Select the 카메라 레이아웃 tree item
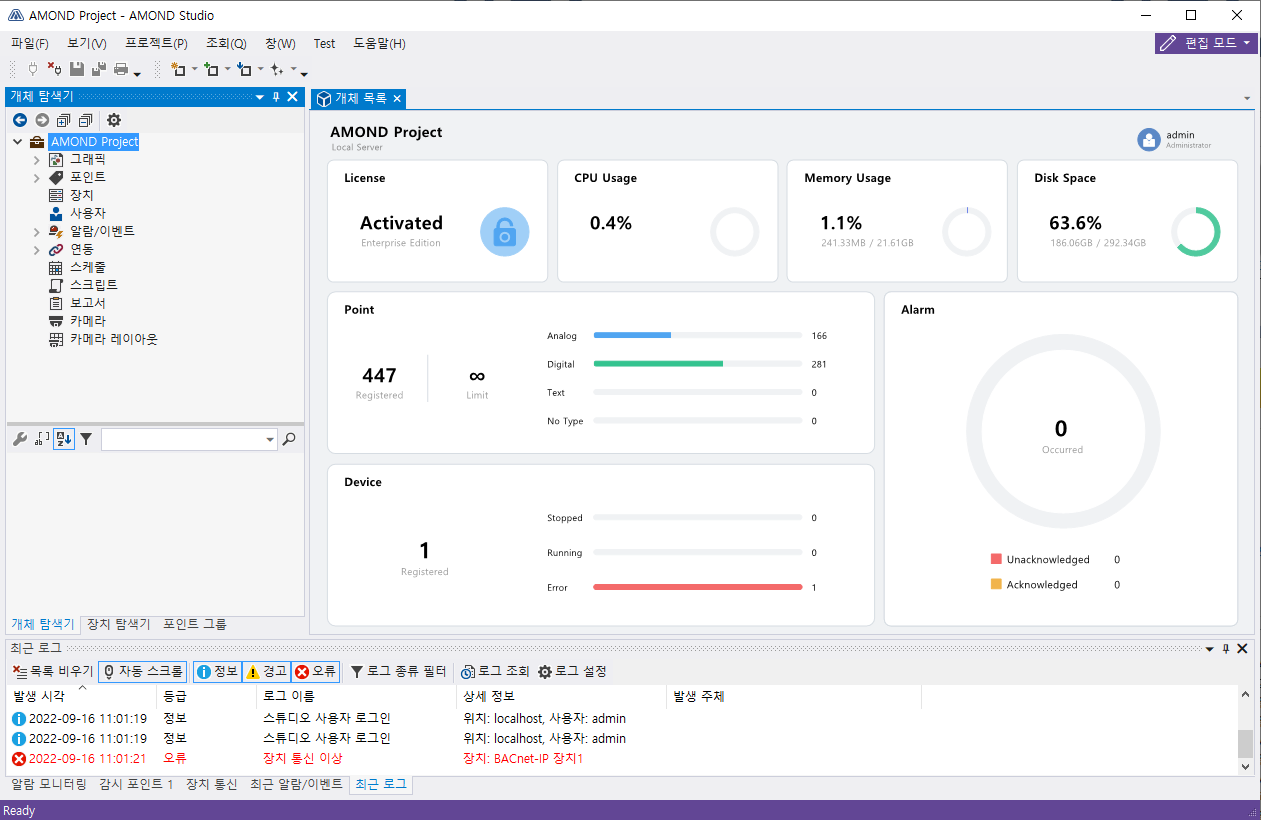The width and height of the screenshot is (1261, 820). click(113, 339)
